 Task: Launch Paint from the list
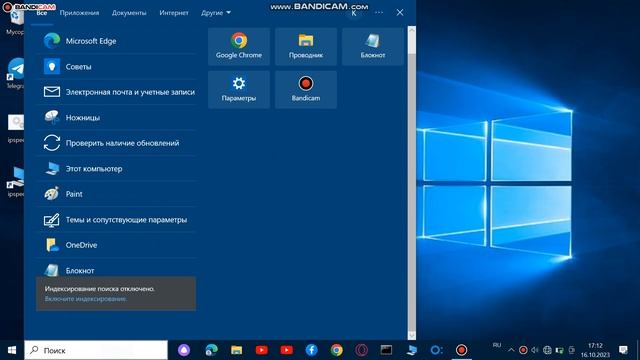[116, 194]
